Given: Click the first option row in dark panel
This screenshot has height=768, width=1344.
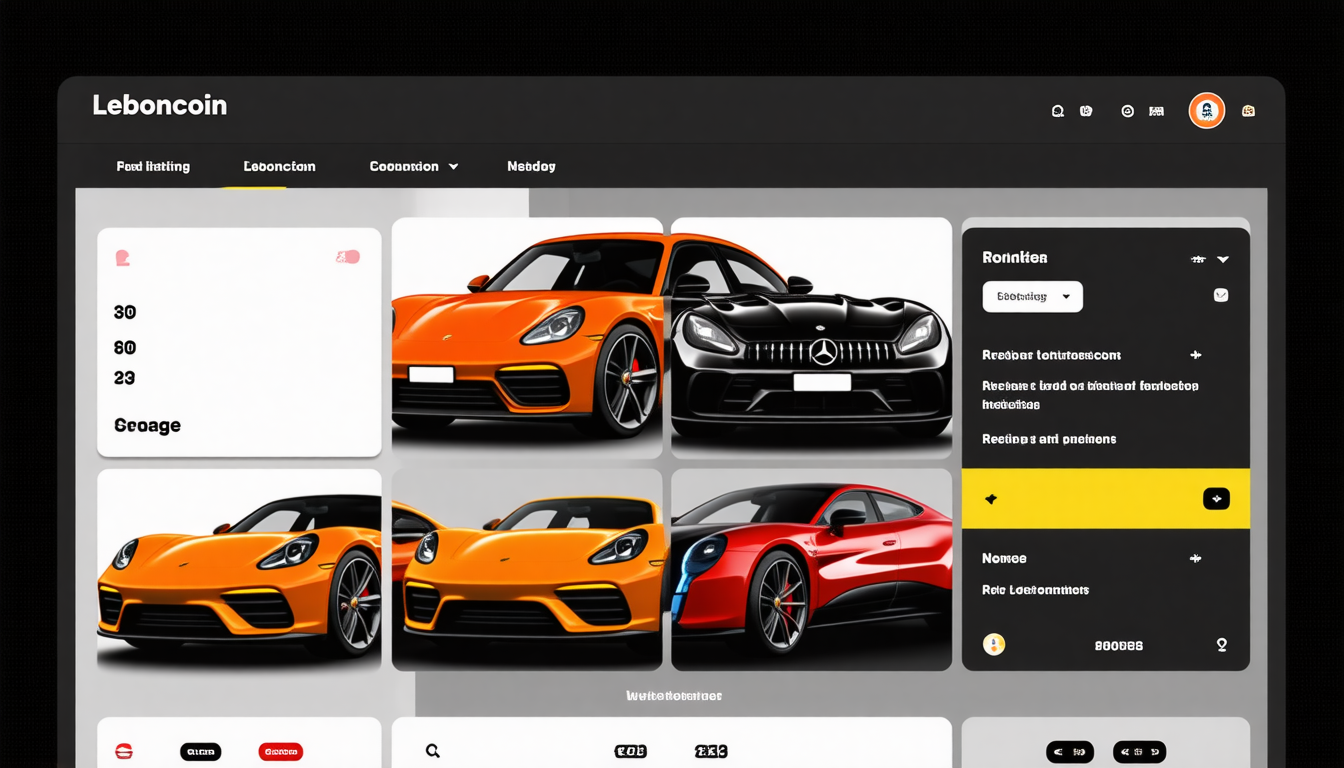Looking at the screenshot, I should pos(1052,355).
